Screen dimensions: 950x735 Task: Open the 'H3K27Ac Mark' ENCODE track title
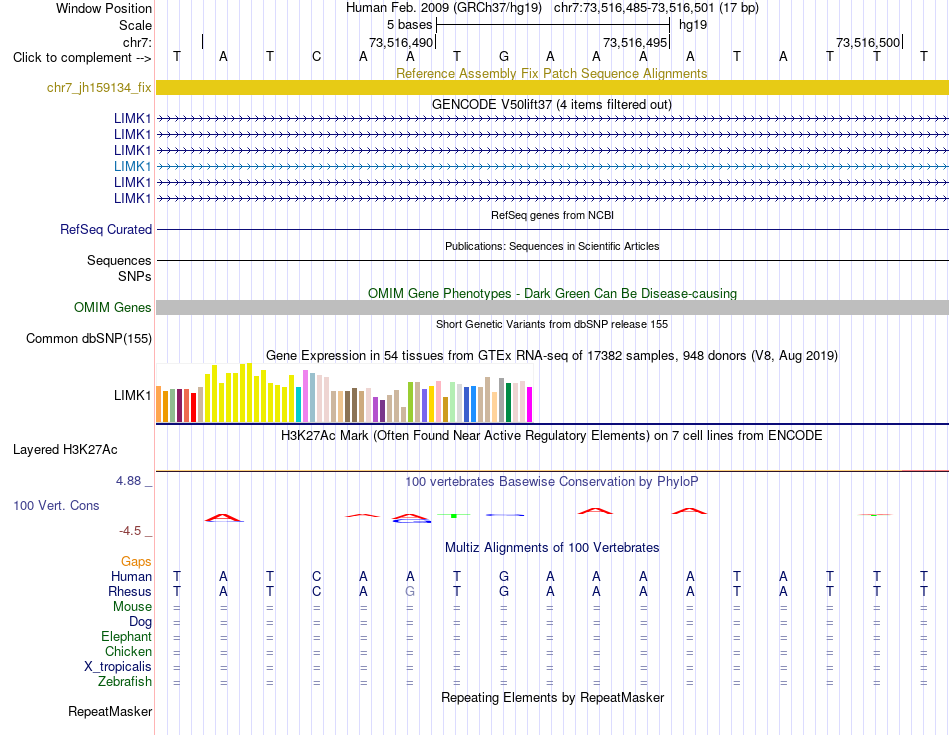552,436
